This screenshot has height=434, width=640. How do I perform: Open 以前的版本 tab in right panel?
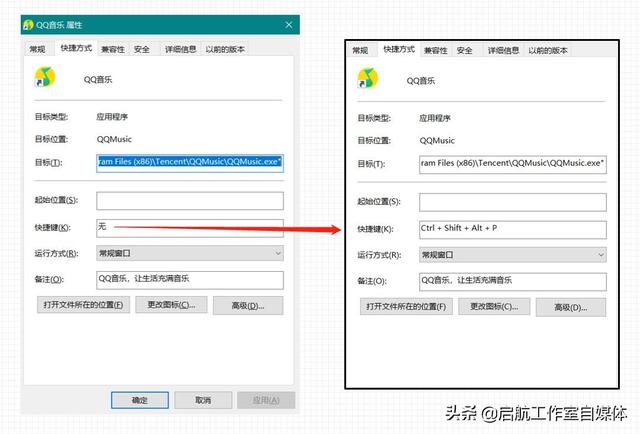548,51
